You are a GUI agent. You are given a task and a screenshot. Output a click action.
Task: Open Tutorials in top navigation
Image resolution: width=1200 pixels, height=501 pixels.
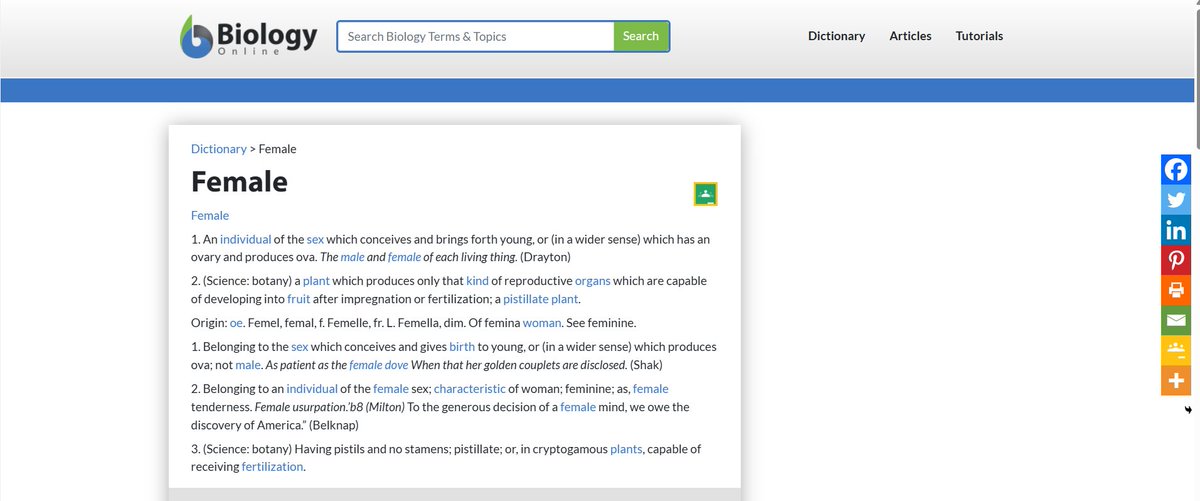coord(979,36)
